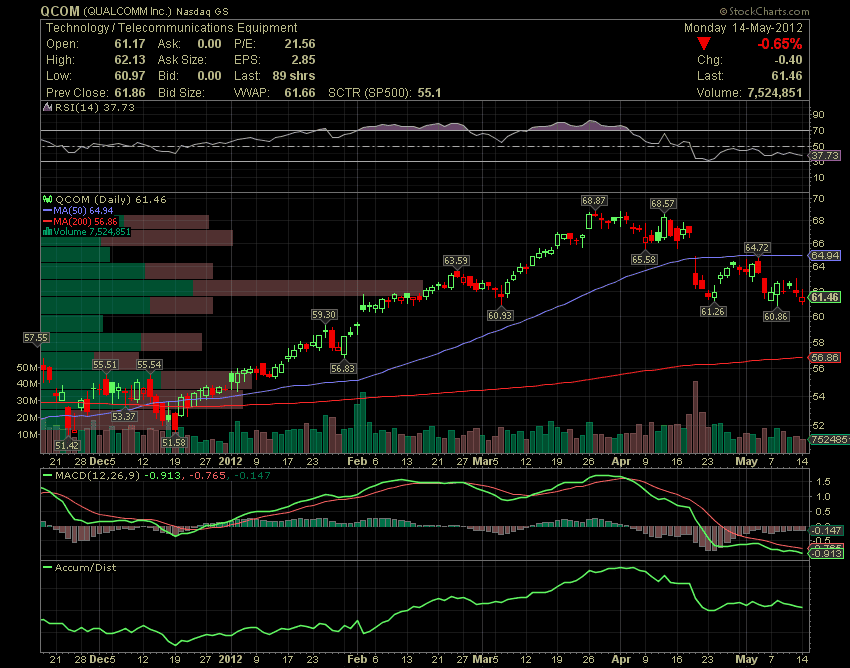850x668 pixels.
Task: Click the 53.37 price annotation
Action: pos(124,416)
